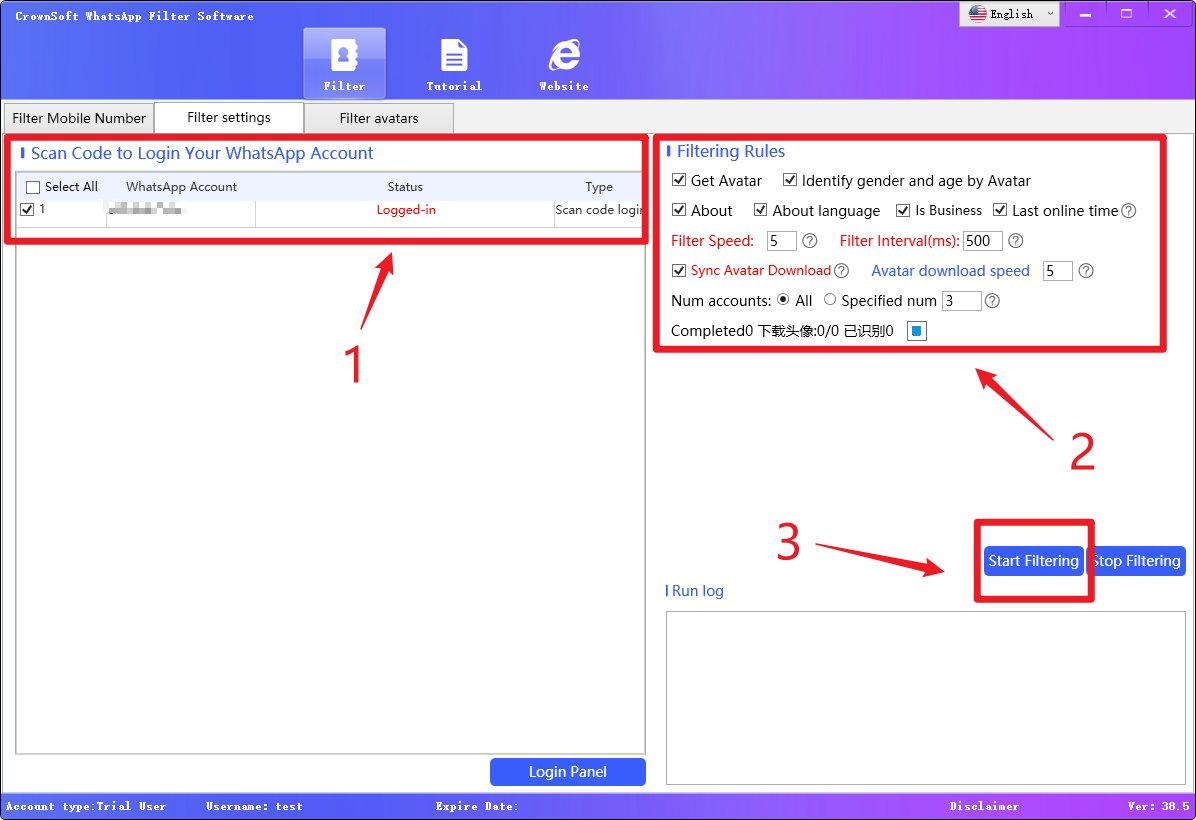This screenshot has height=820, width=1196.
Task: Click the Ver: 38.5 version text
Action: coord(1158,806)
